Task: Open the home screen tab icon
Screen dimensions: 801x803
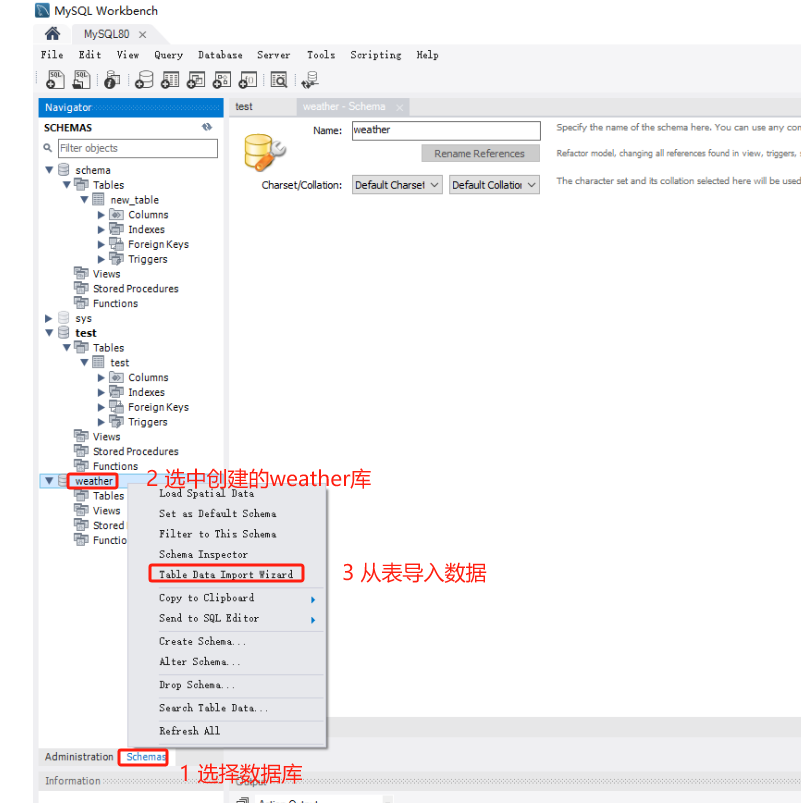Action: click(x=52, y=34)
